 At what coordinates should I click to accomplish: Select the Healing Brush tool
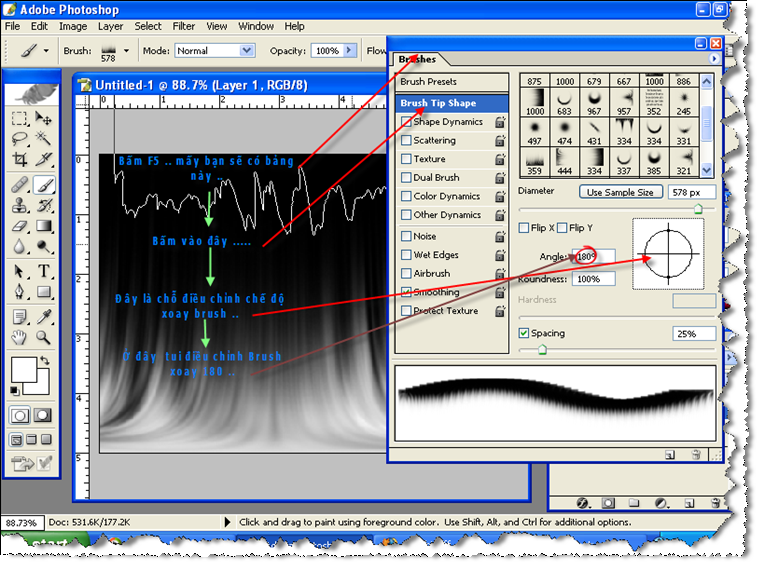click(x=19, y=185)
